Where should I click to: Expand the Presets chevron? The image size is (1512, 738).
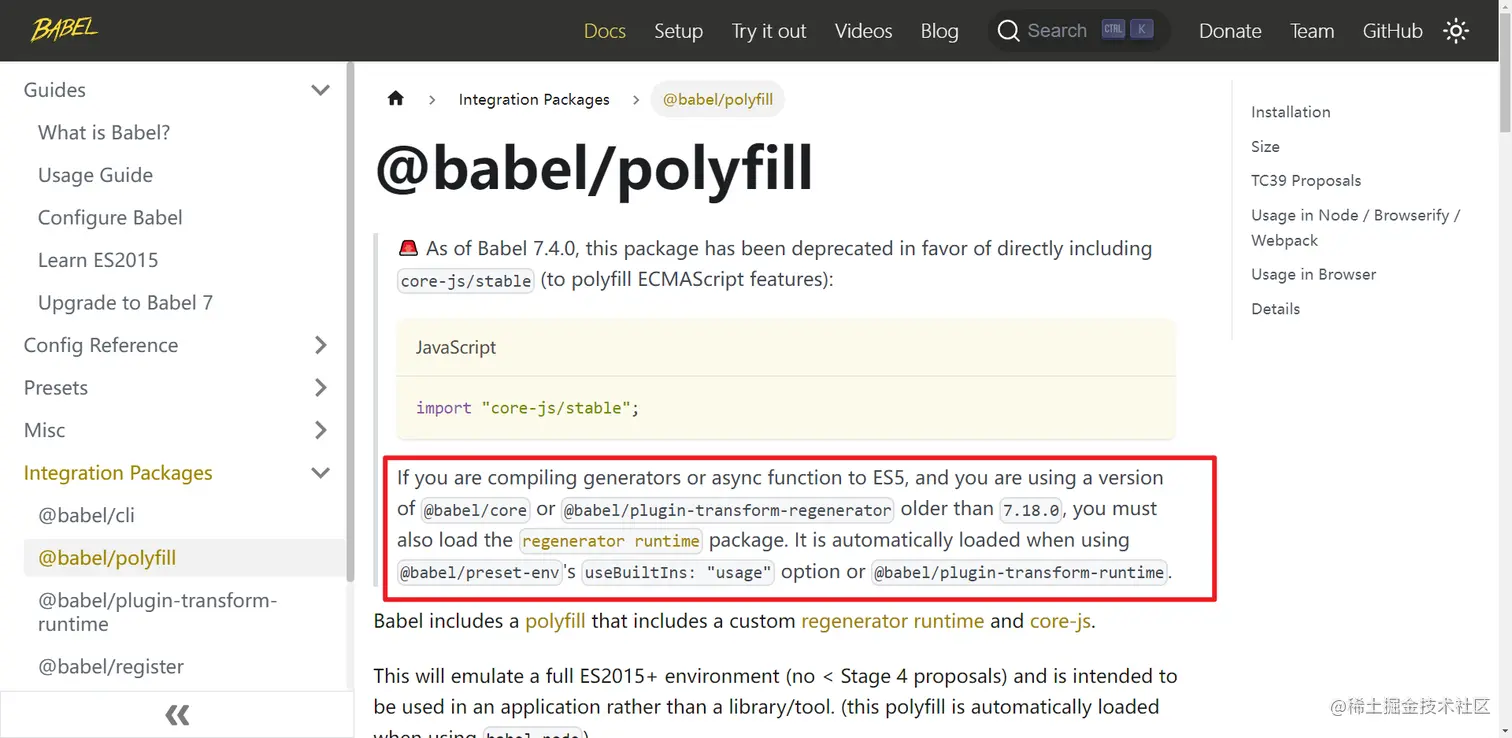320,388
